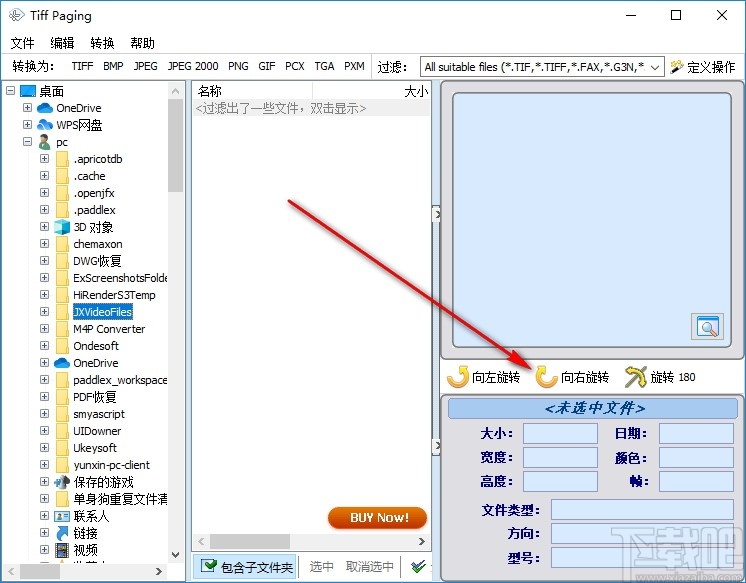Toggle 包含子文件夹 option

coord(246,567)
